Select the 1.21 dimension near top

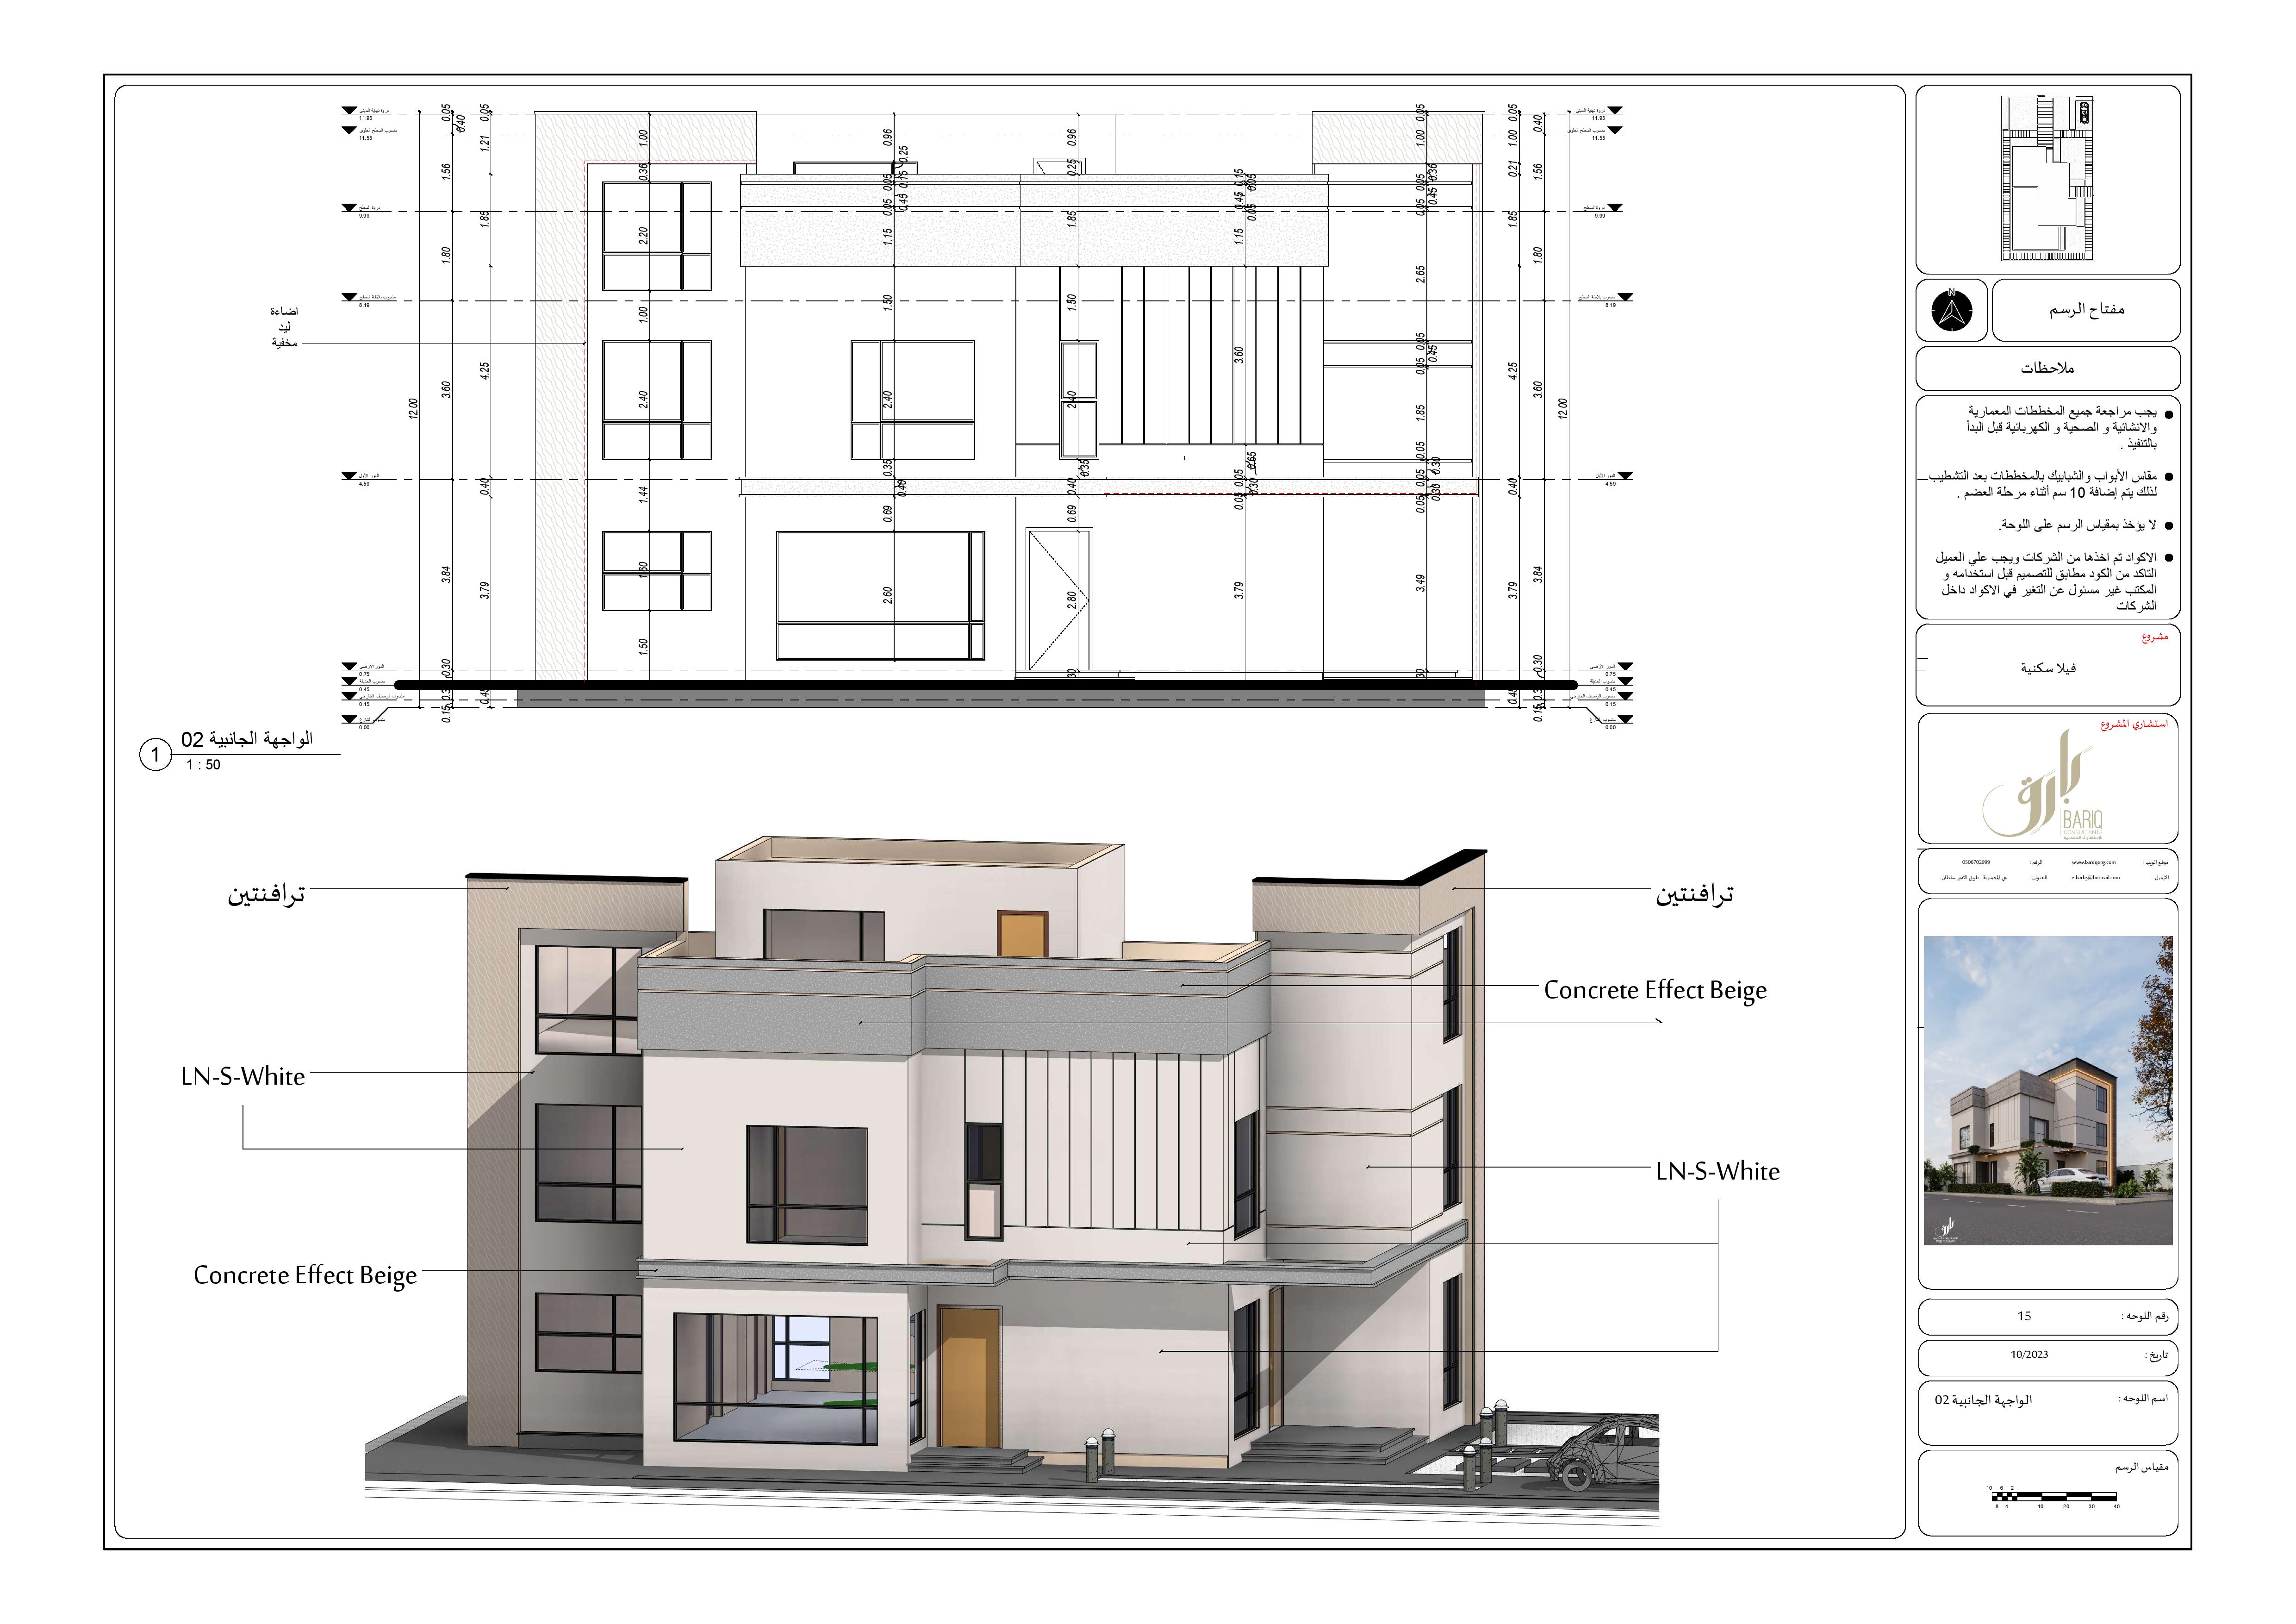[x=485, y=143]
